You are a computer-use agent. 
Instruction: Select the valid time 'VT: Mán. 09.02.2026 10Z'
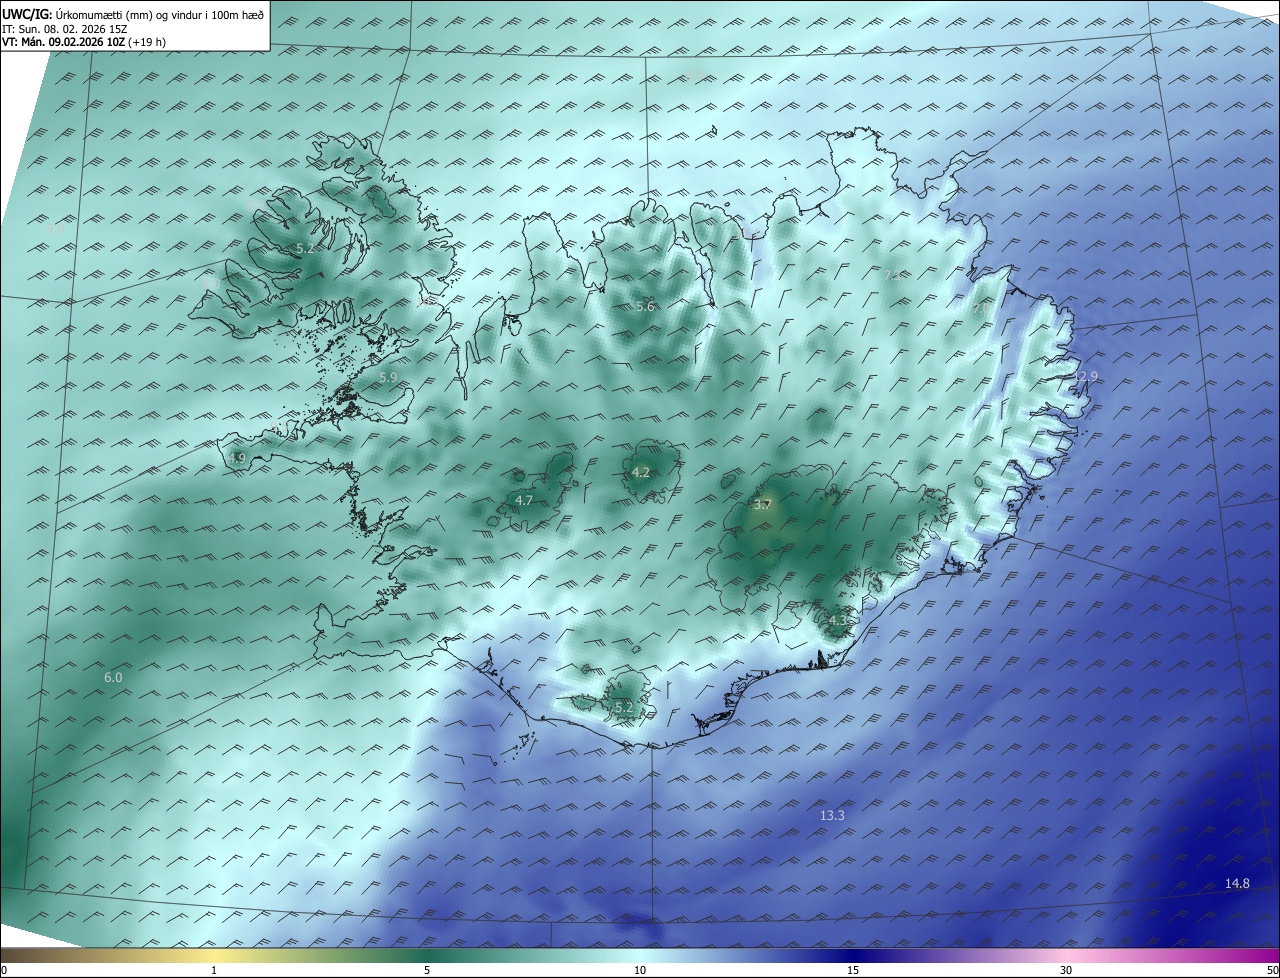tap(62, 42)
